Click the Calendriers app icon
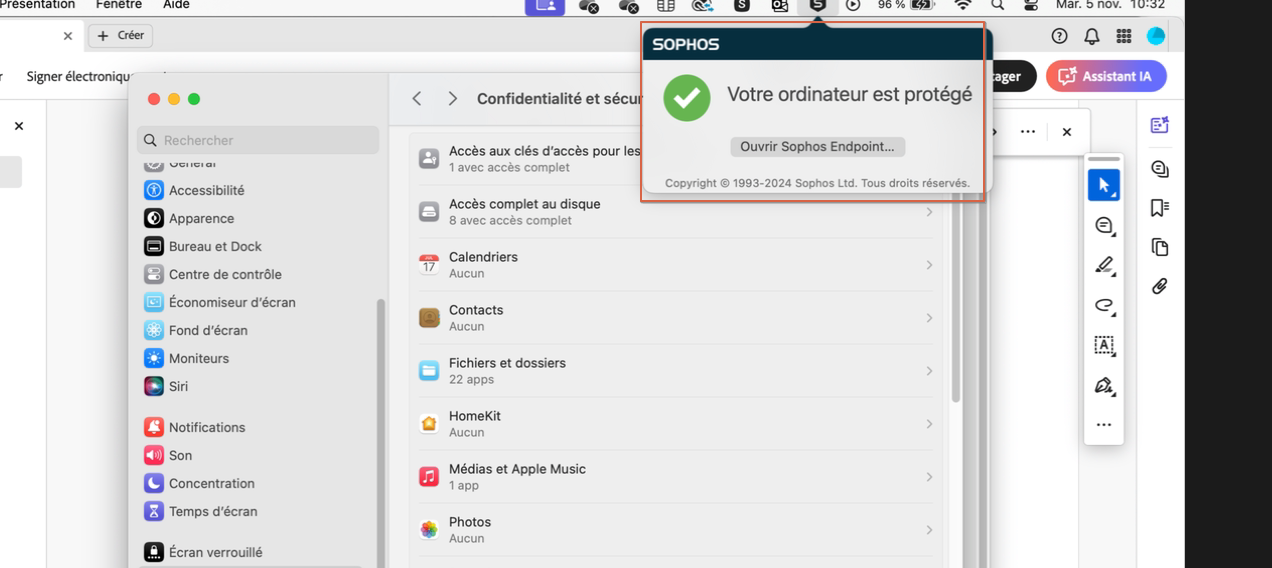 [x=429, y=265]
